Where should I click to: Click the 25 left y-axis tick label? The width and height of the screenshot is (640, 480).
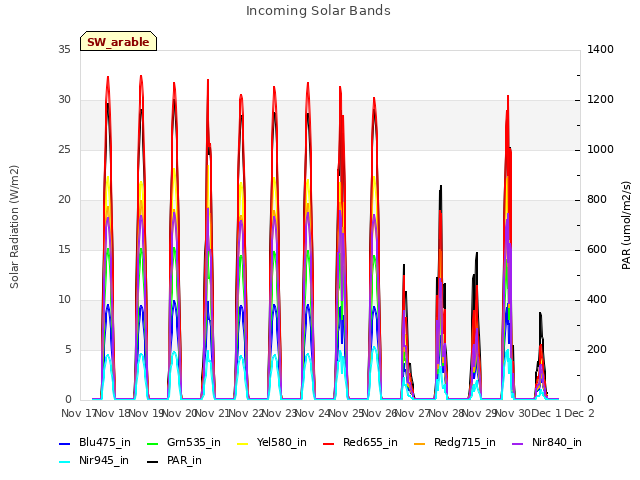pyautogui.click(x=64, y=149)
